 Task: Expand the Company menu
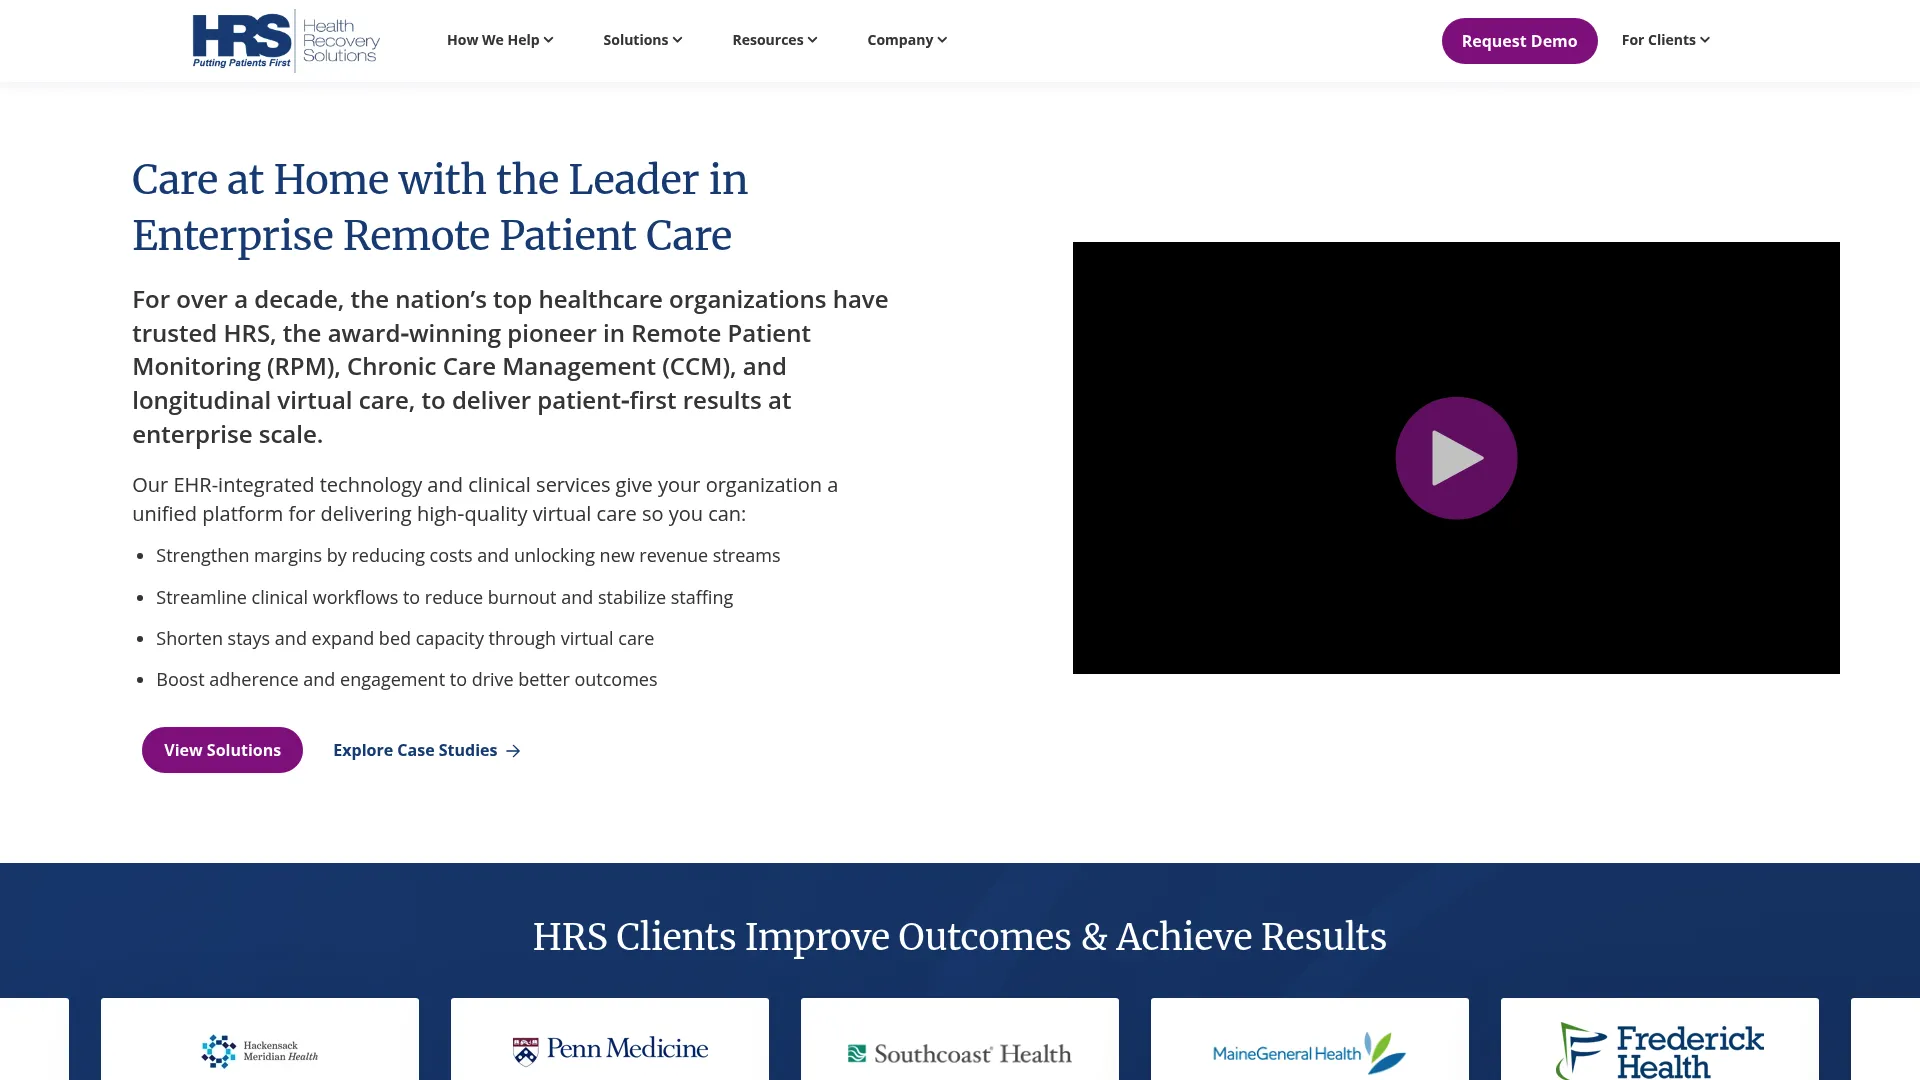[x=907, y=40]
